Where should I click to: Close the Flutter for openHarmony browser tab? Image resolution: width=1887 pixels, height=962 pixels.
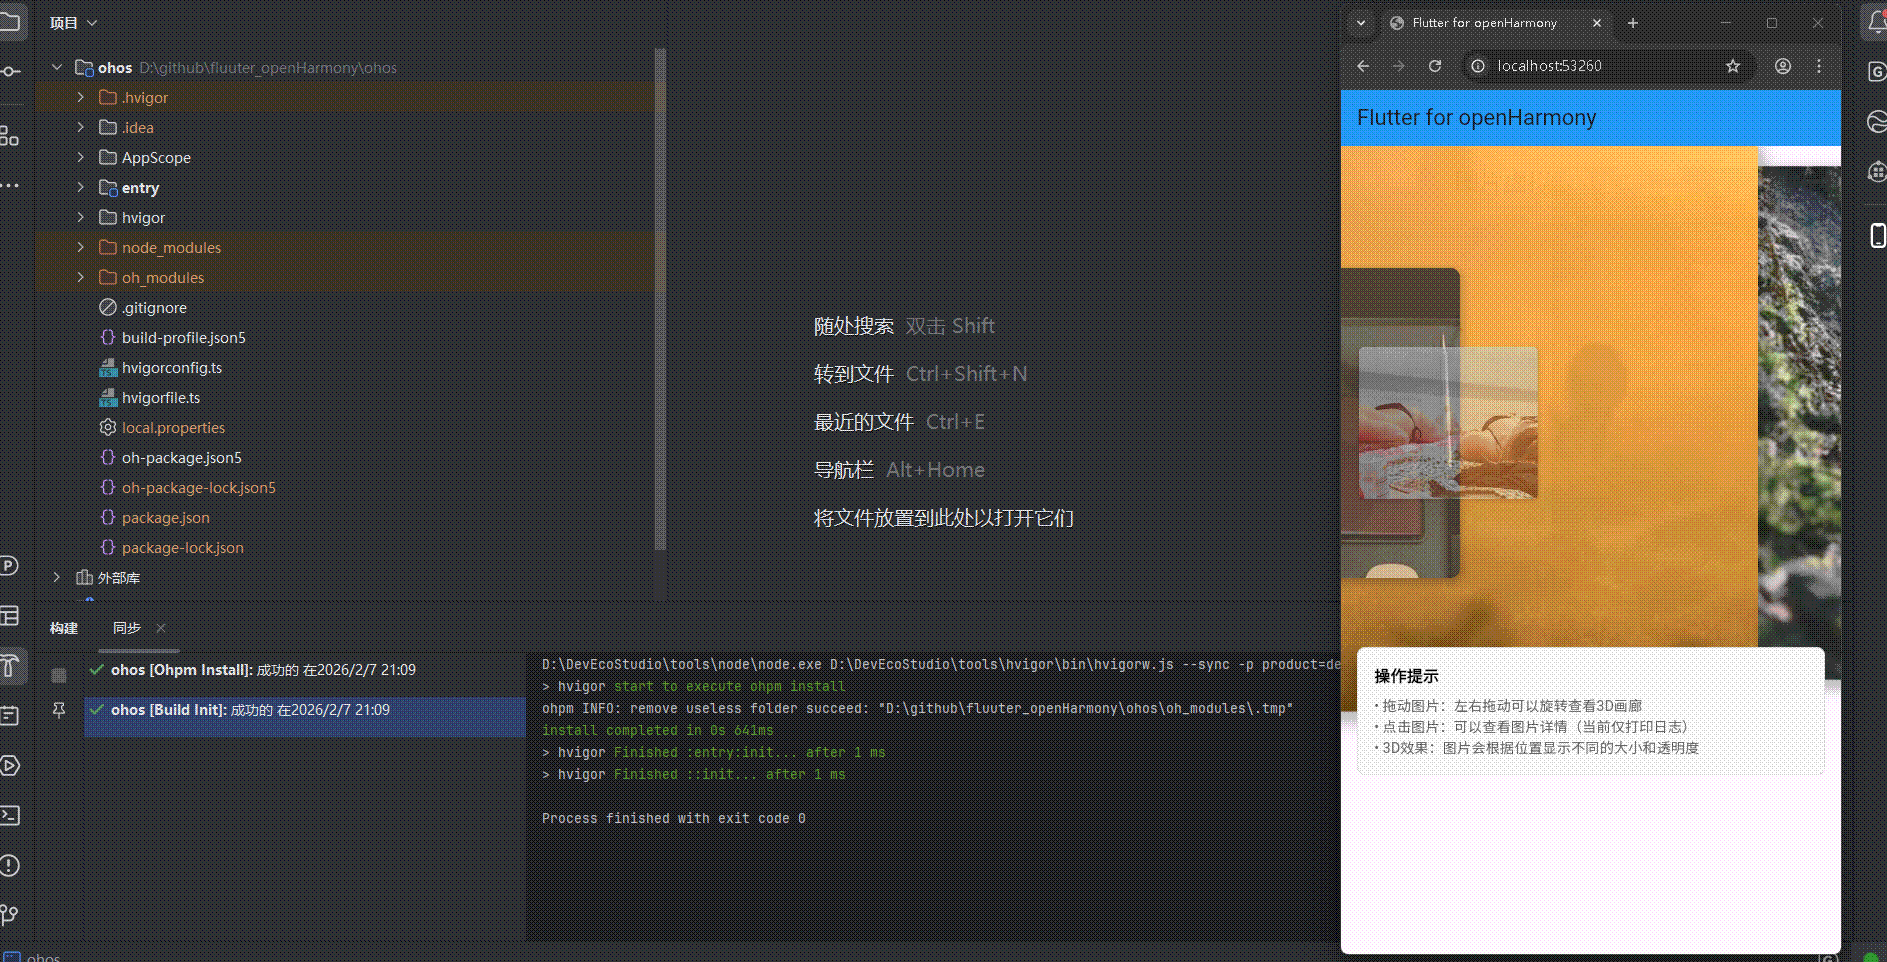1597,23
